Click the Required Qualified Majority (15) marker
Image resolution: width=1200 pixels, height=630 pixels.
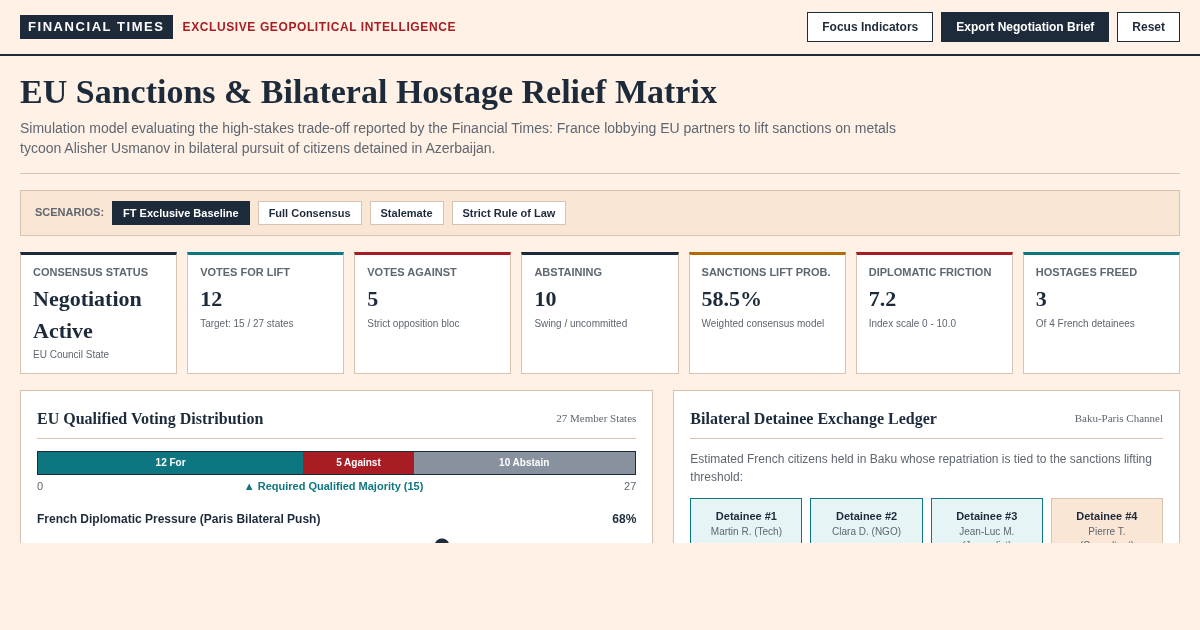(x=334, y=486)
